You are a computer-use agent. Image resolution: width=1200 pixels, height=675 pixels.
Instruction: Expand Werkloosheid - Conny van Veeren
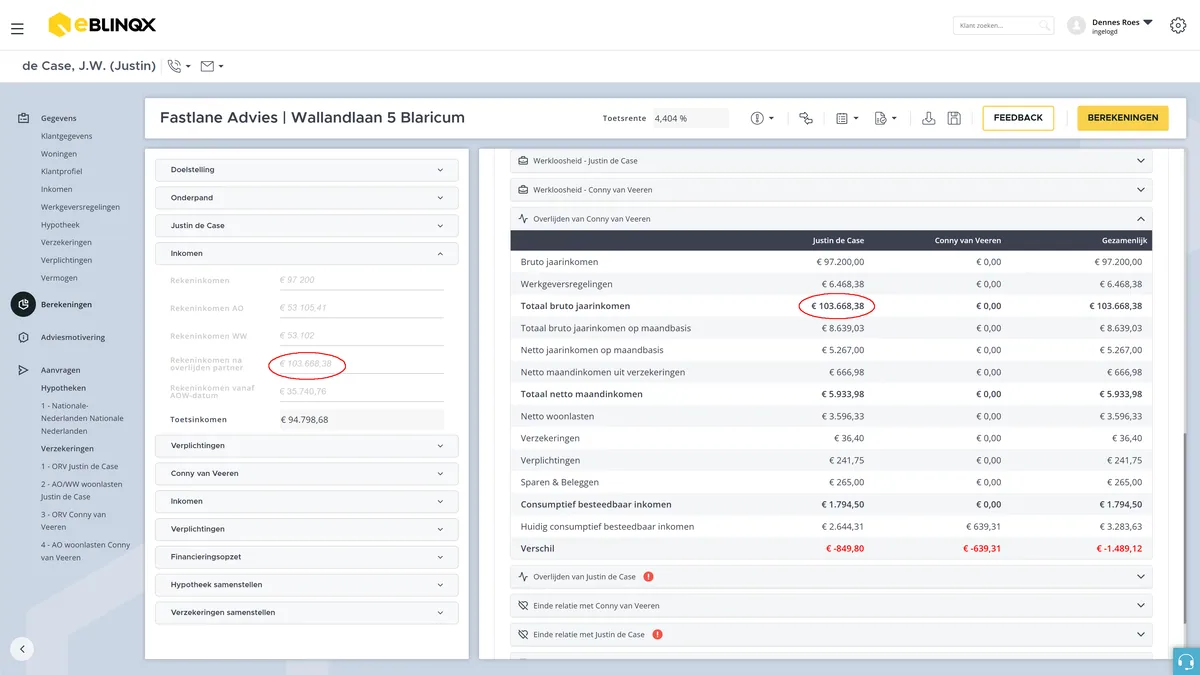click(831, 190)
